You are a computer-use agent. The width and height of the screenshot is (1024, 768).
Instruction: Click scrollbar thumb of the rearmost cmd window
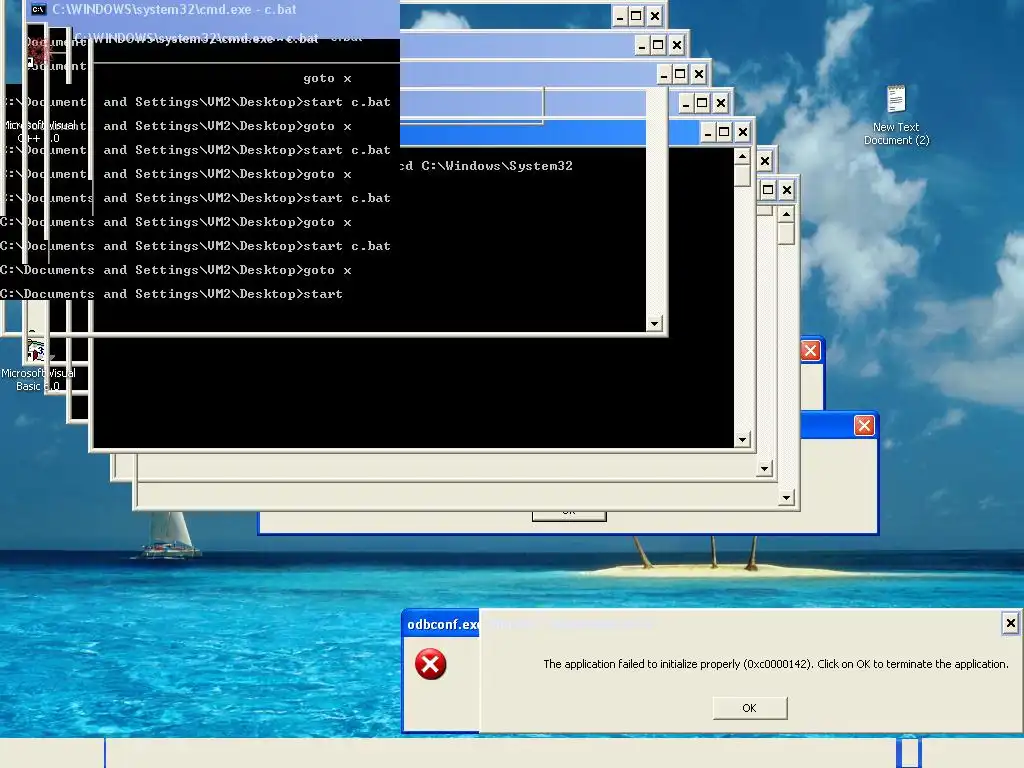[786, 233]
